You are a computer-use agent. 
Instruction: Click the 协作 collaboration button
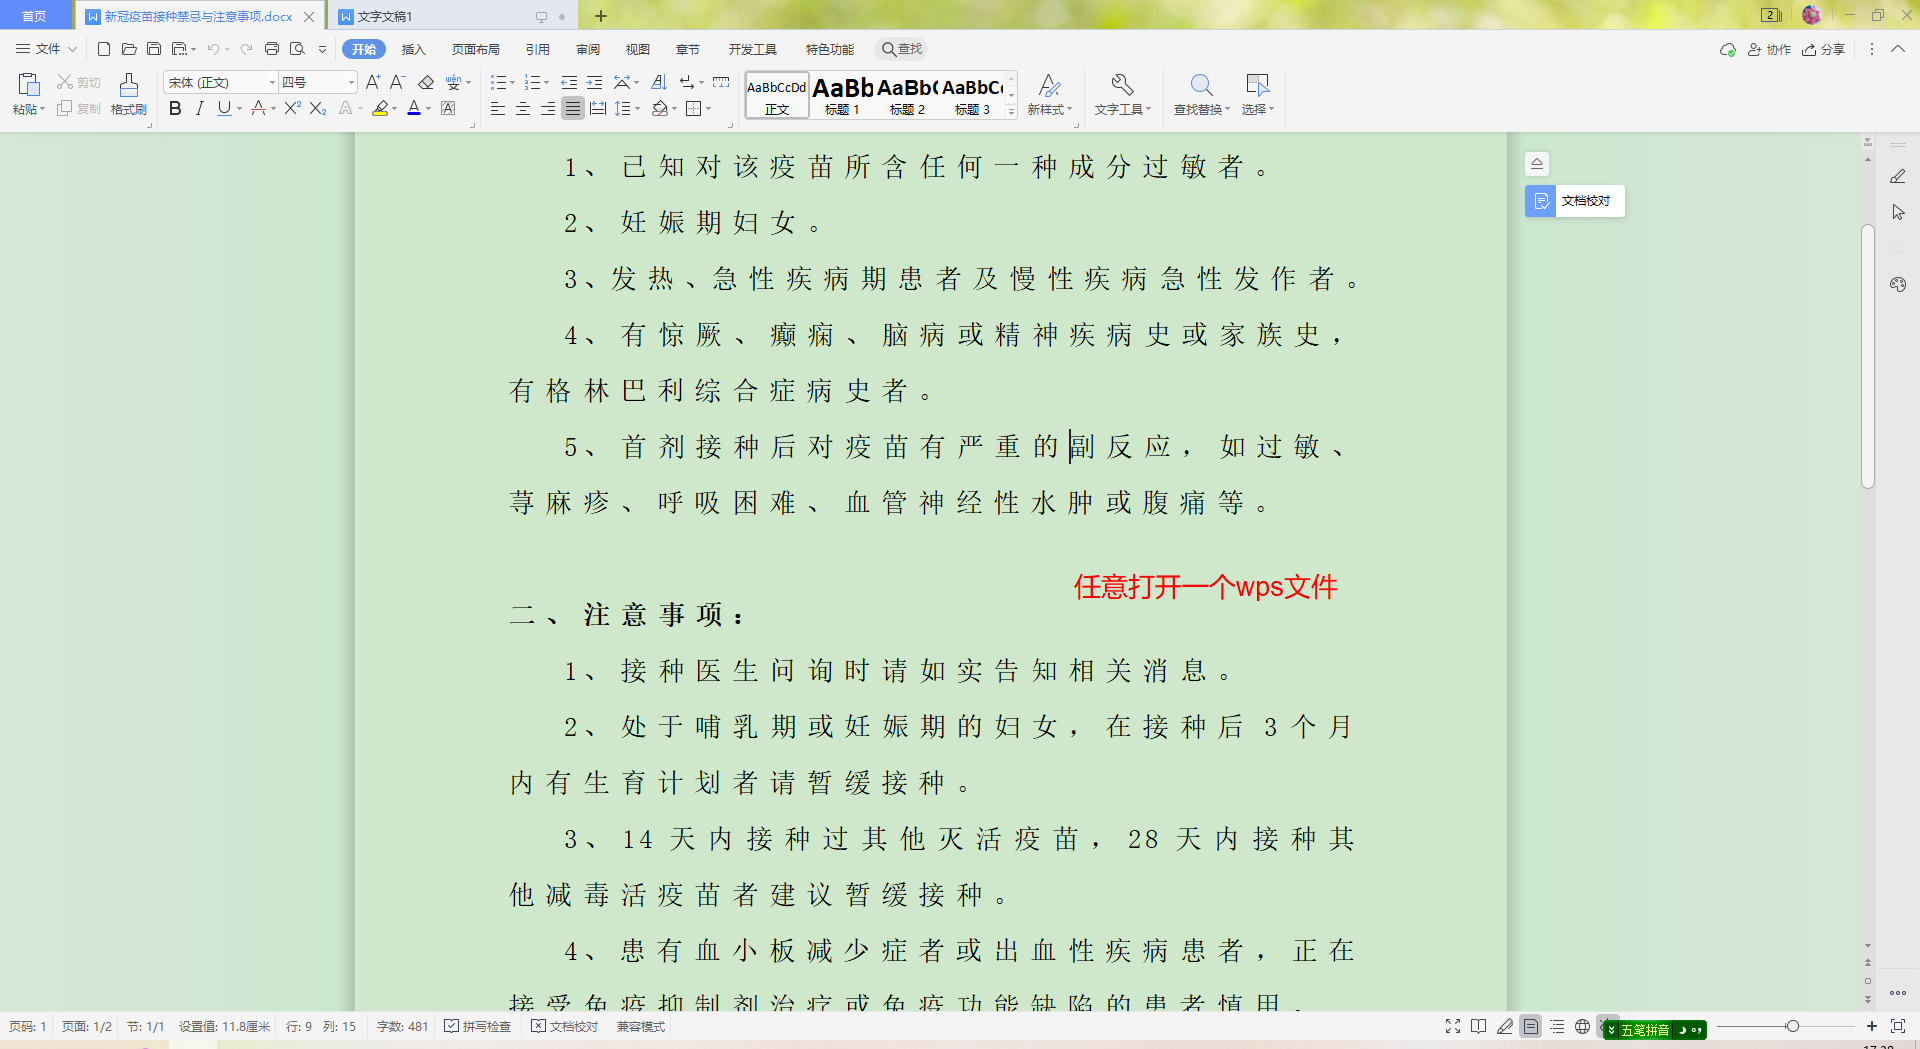pyautogui.click(x=1769, y=49)
